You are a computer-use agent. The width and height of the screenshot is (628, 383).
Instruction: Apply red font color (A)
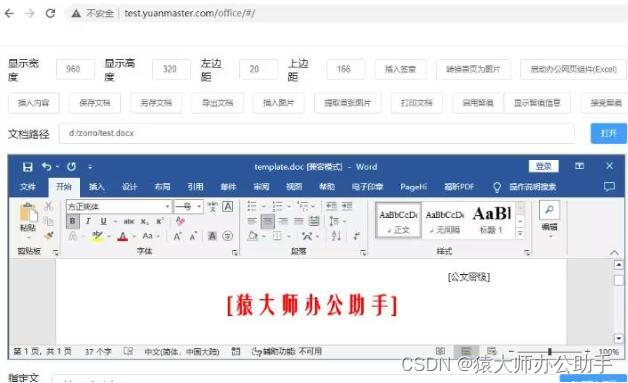[x=123, y=236]
